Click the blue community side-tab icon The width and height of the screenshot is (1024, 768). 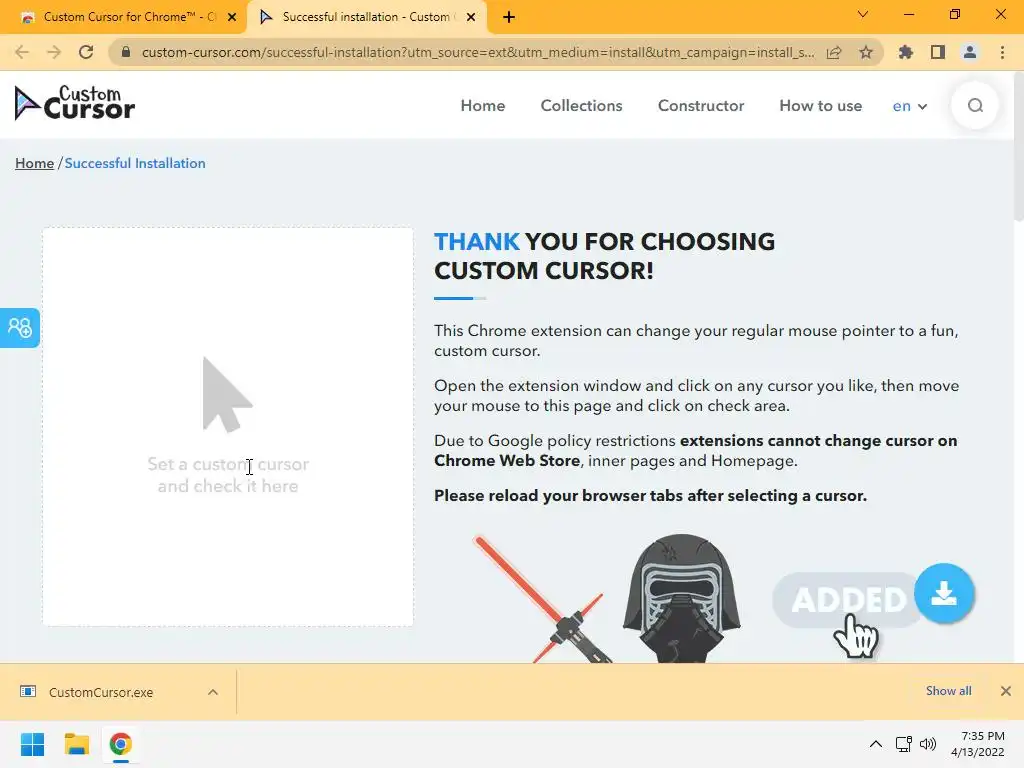(x=20, y=327)
